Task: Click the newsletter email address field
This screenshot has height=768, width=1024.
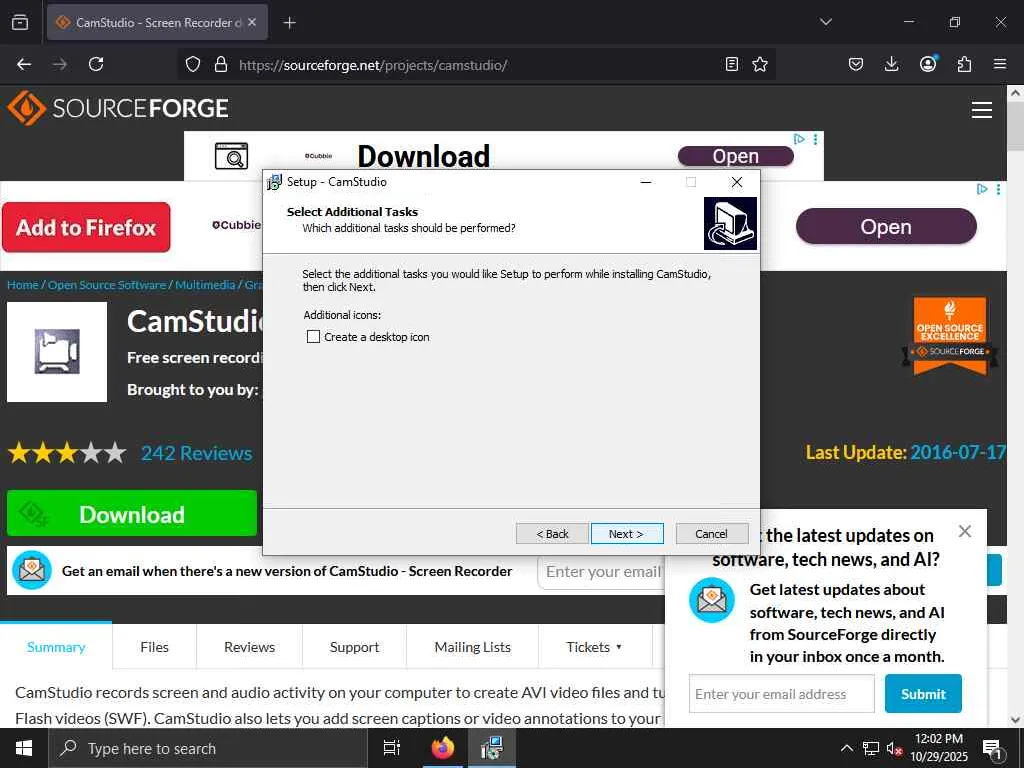Action: pos(782,694)
